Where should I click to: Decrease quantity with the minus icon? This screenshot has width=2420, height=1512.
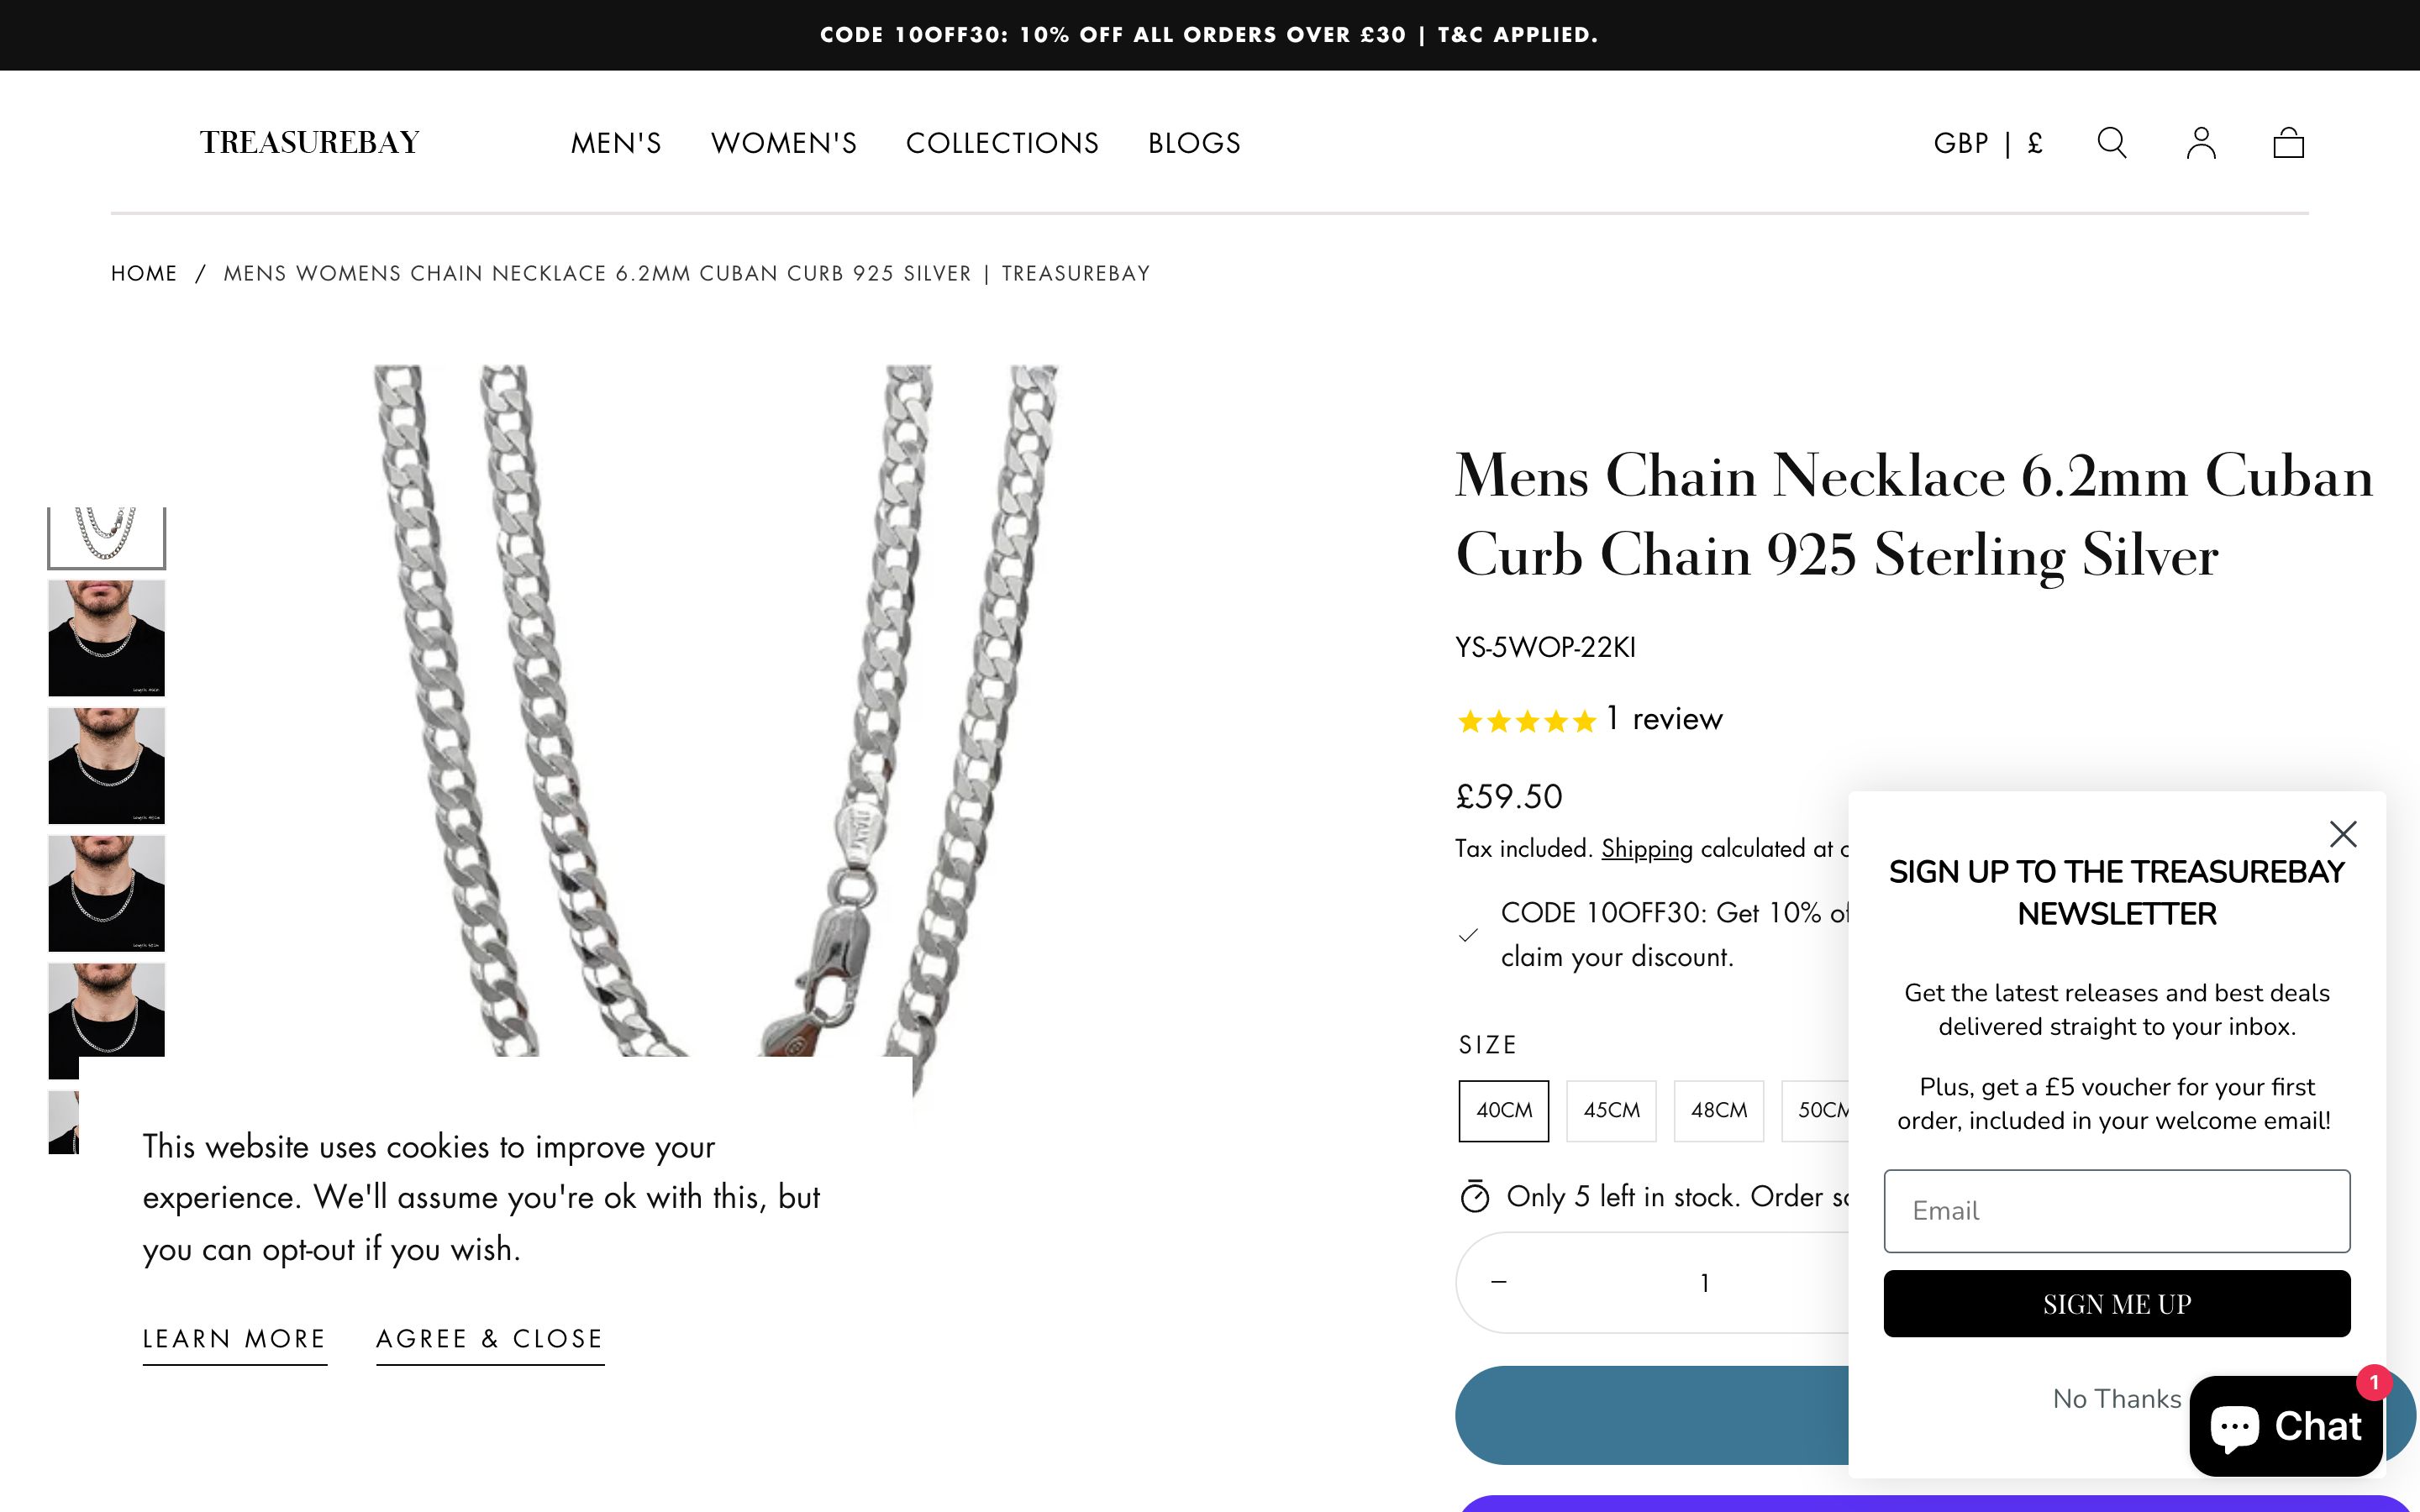pyautogui.click(x=1498, y=1282)
